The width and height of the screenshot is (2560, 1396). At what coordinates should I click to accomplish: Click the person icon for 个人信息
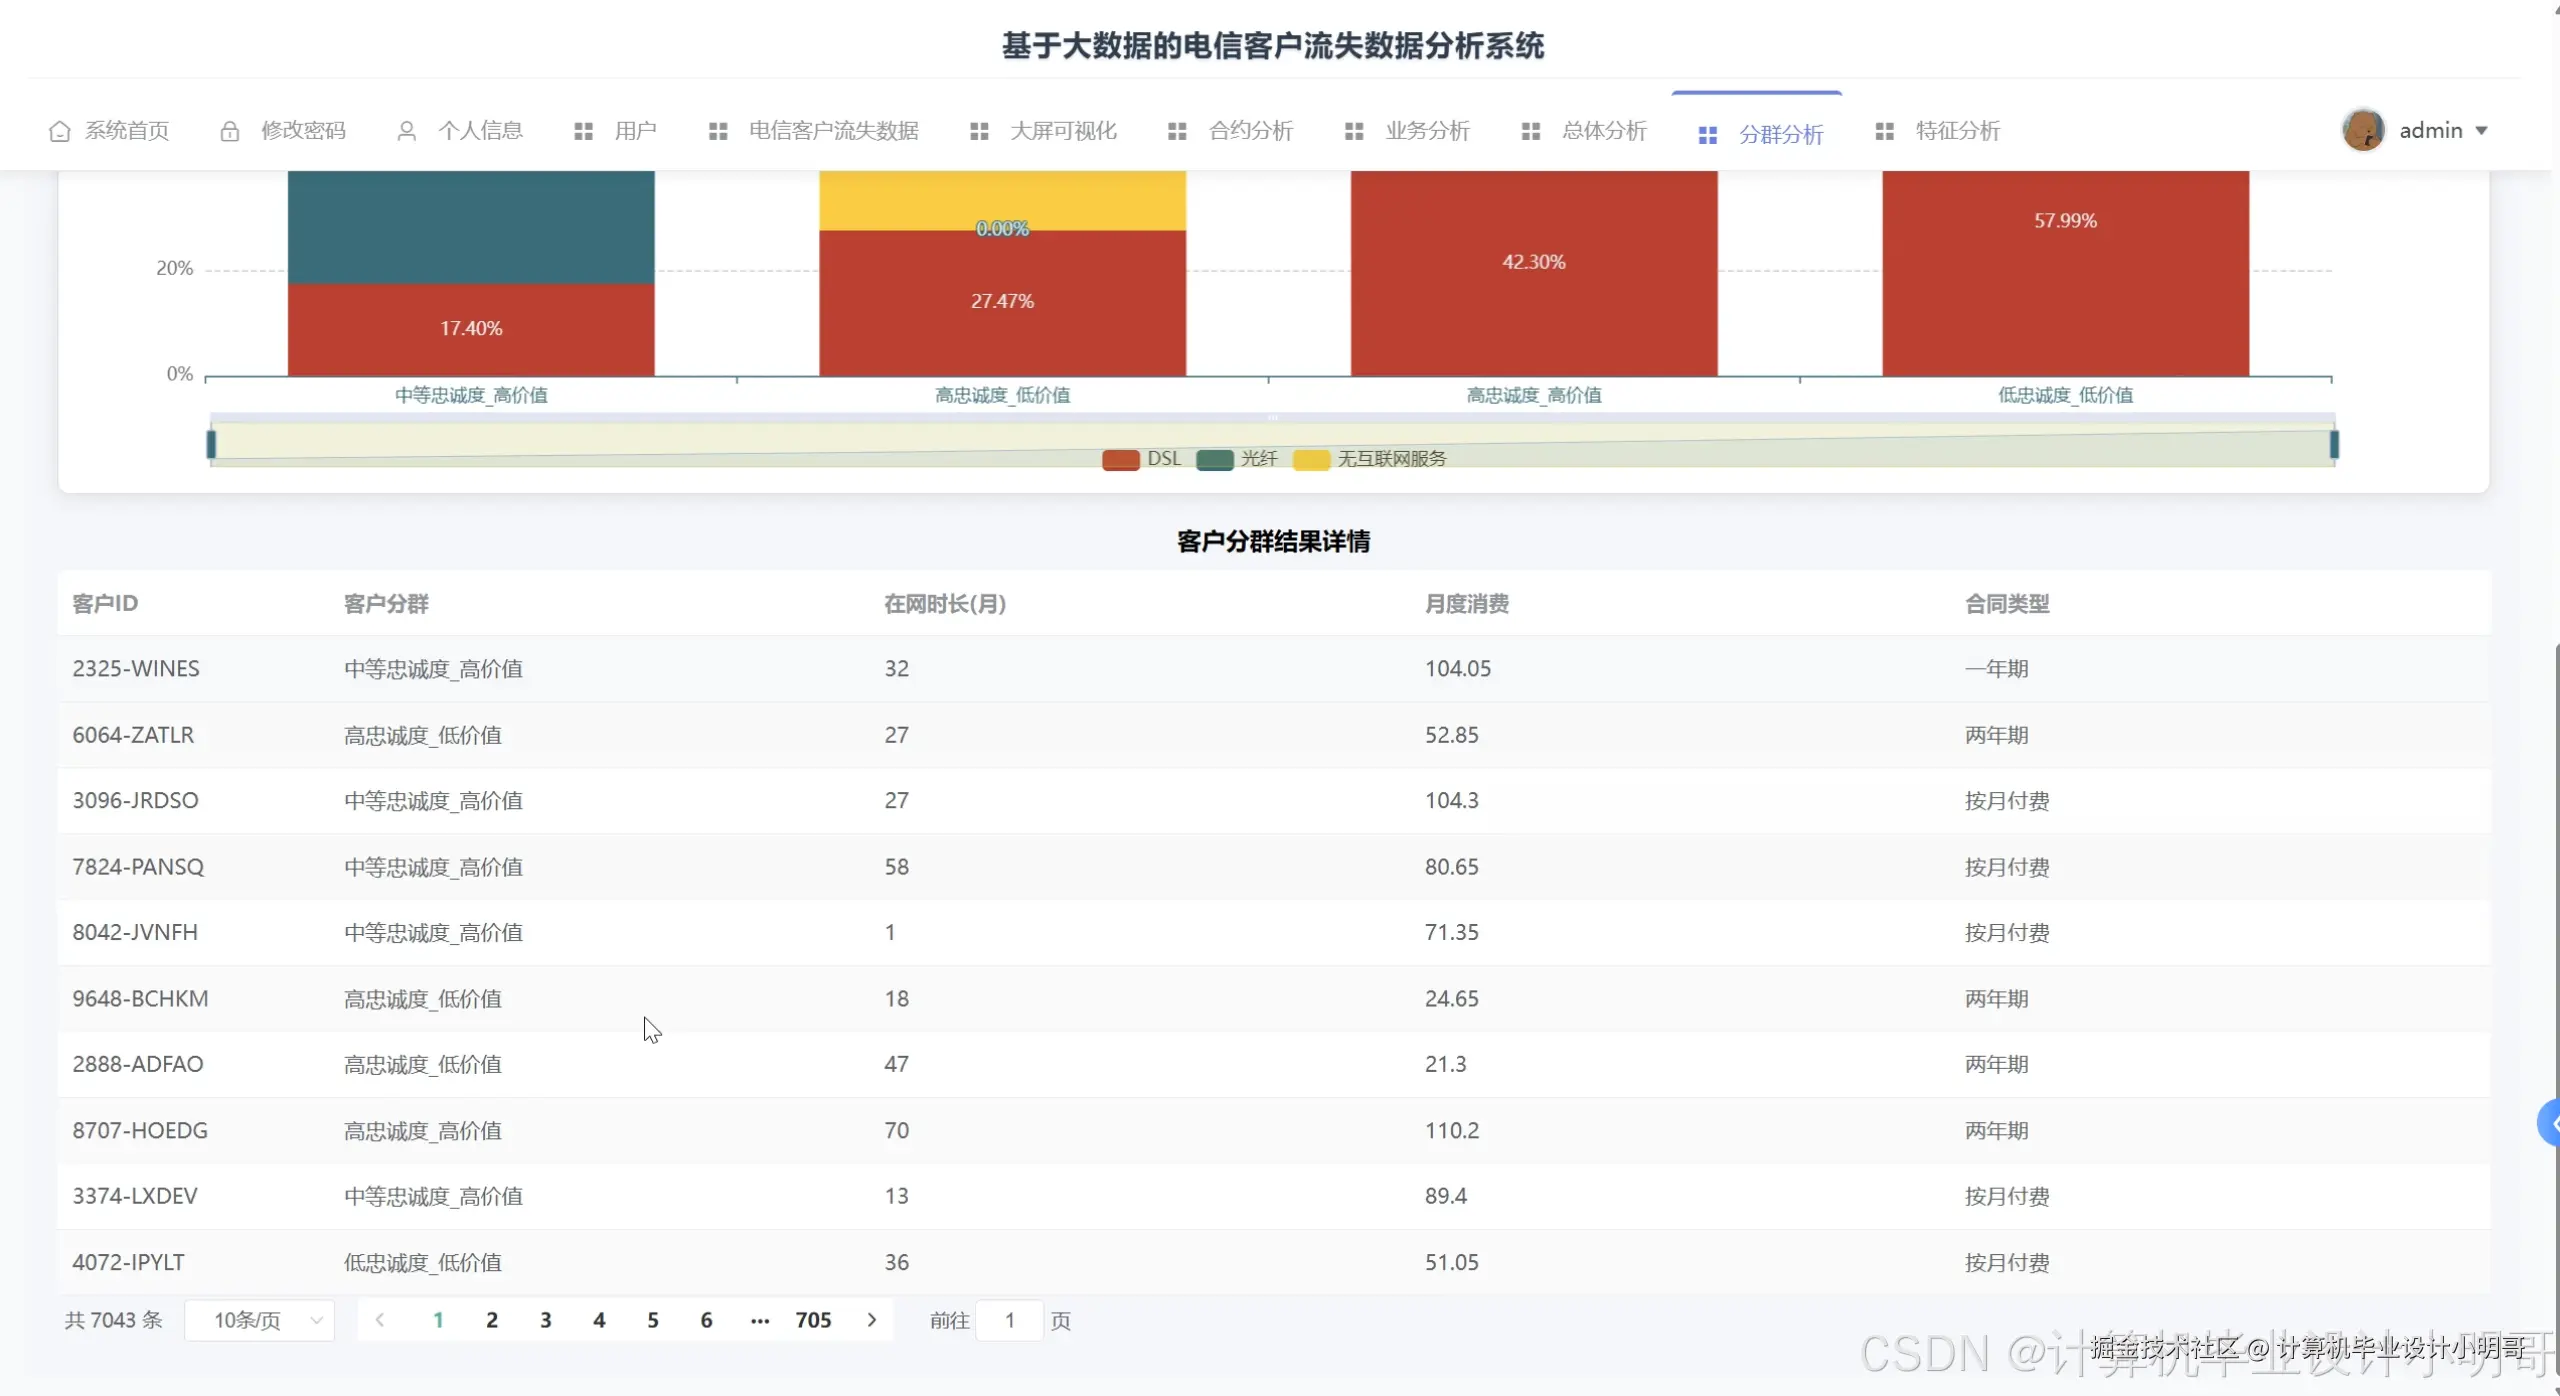pyautogui.click(x=406, y=131)
